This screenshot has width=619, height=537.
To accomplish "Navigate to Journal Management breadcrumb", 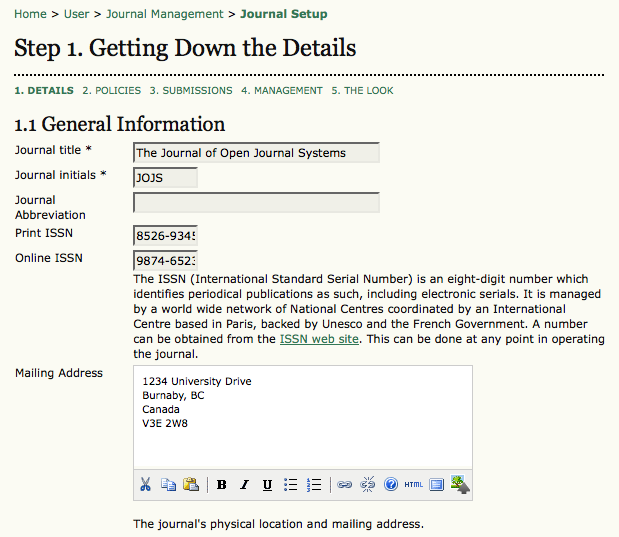I will tap(165, 14).
